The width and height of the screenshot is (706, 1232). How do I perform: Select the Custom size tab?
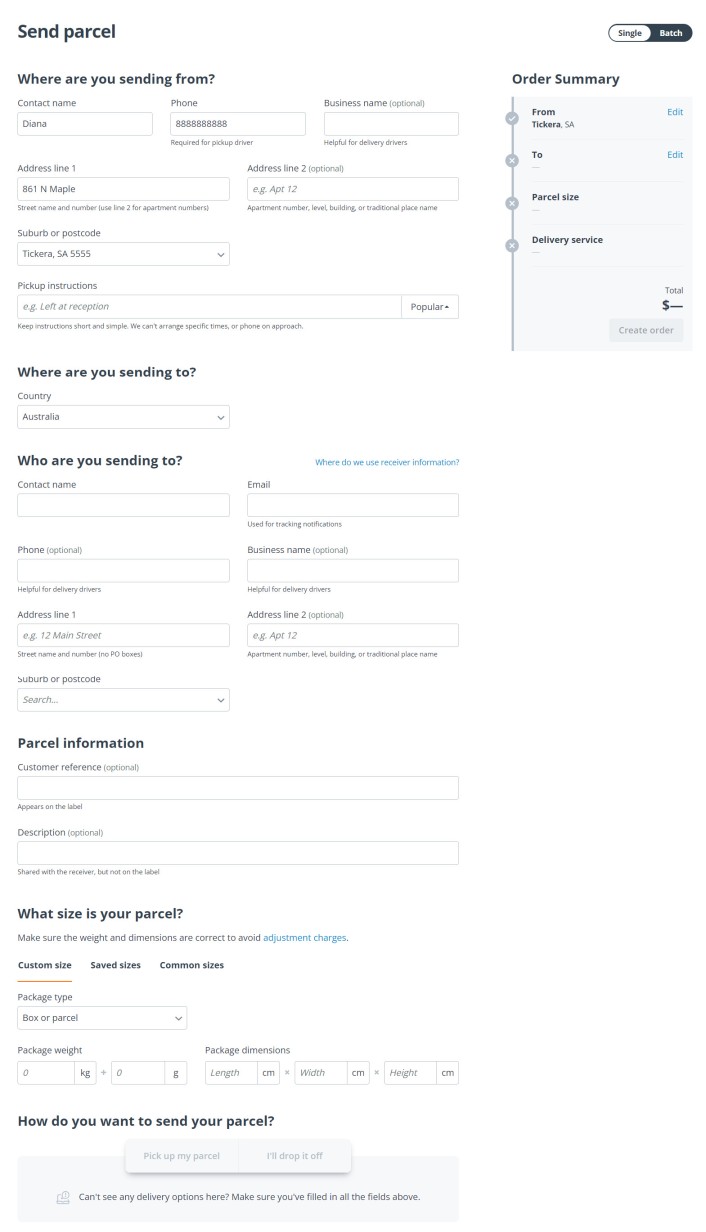43,965
